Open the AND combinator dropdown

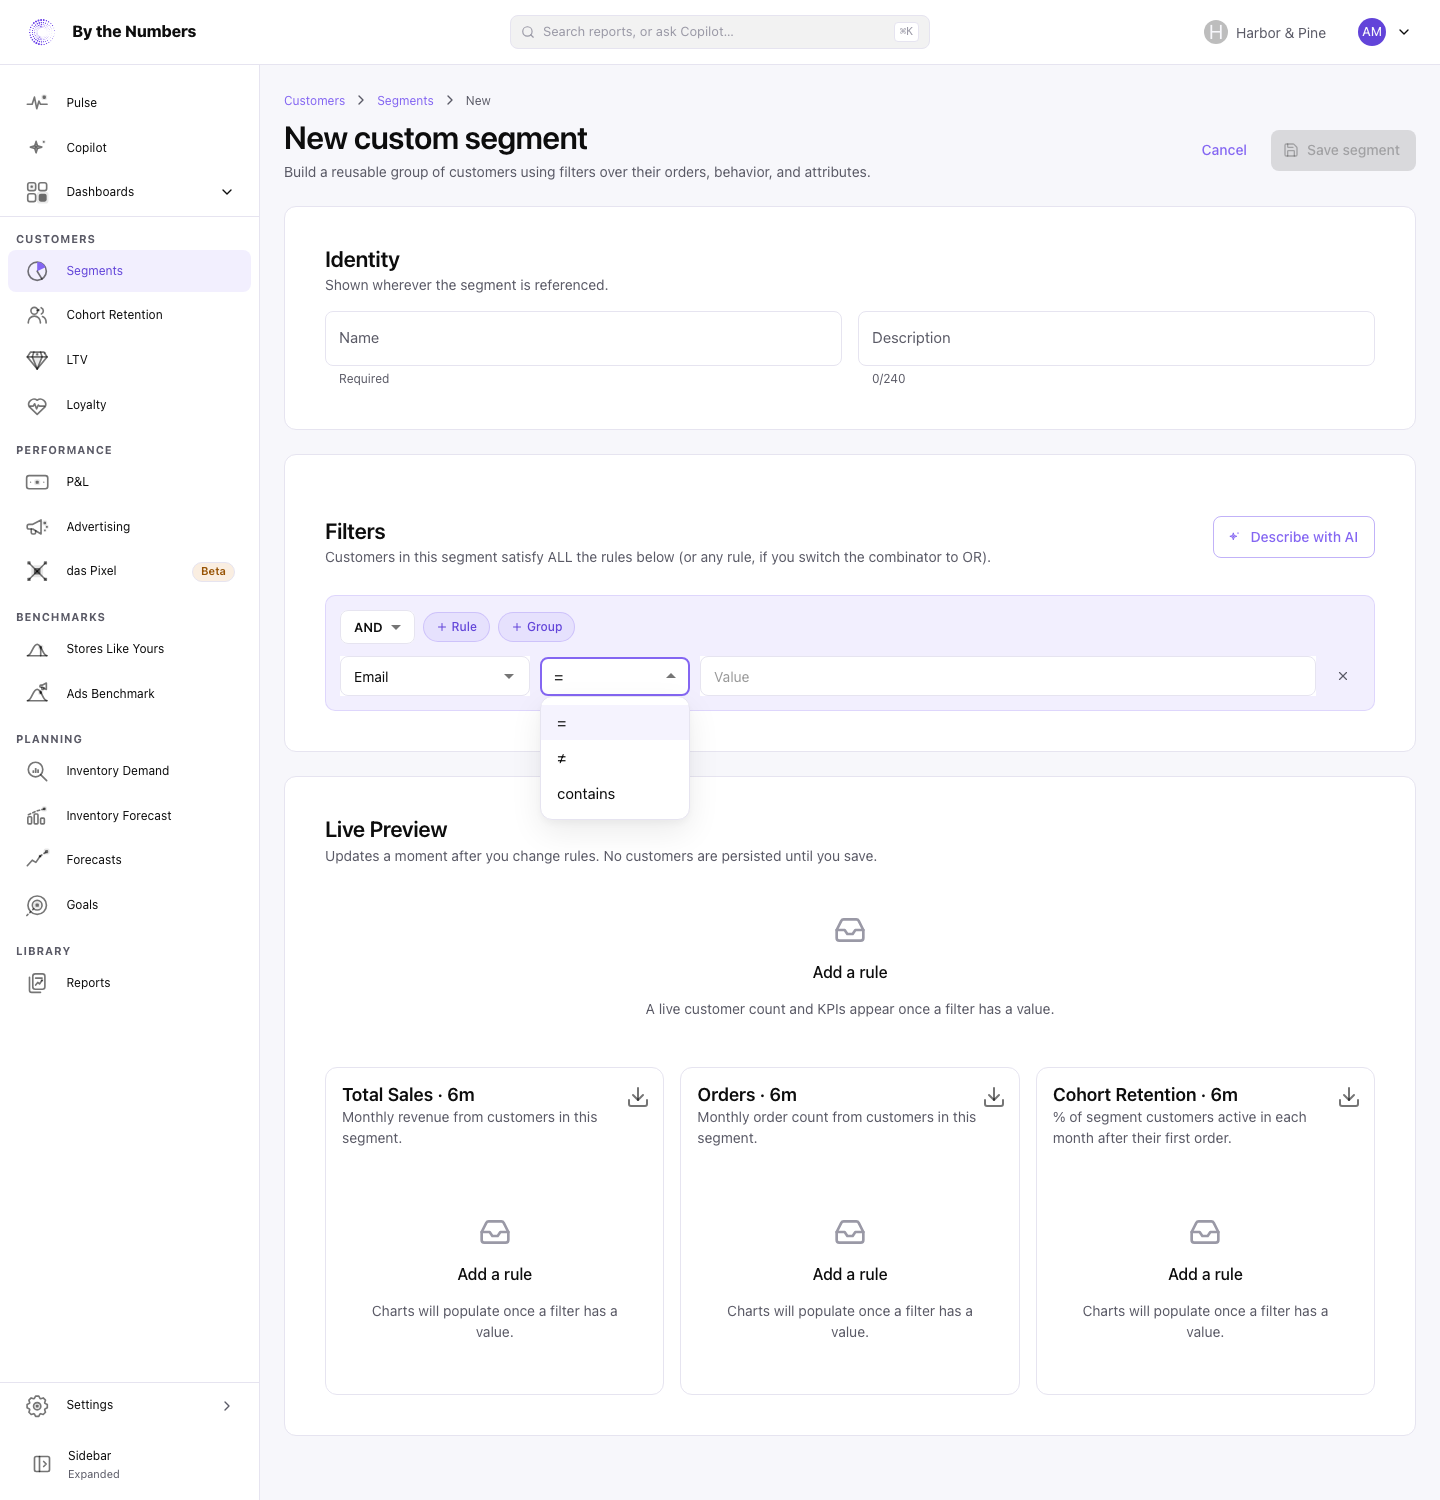pos(377,627)
